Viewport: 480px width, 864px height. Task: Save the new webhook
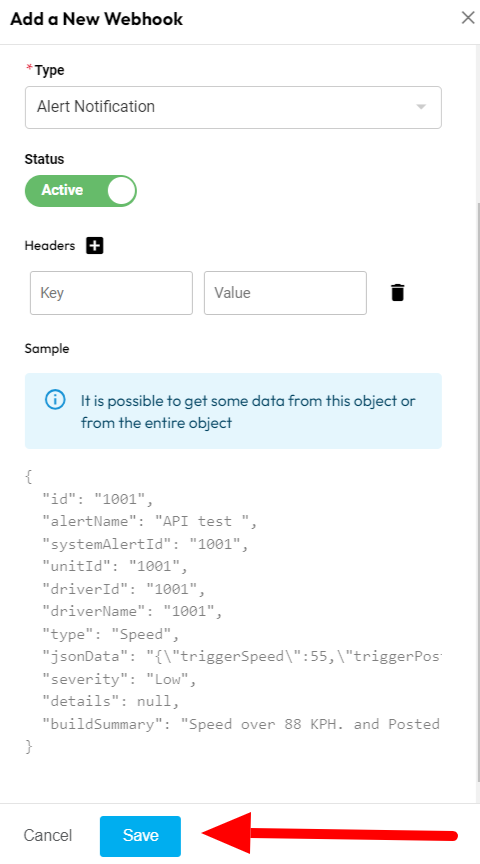pos(140,836)
